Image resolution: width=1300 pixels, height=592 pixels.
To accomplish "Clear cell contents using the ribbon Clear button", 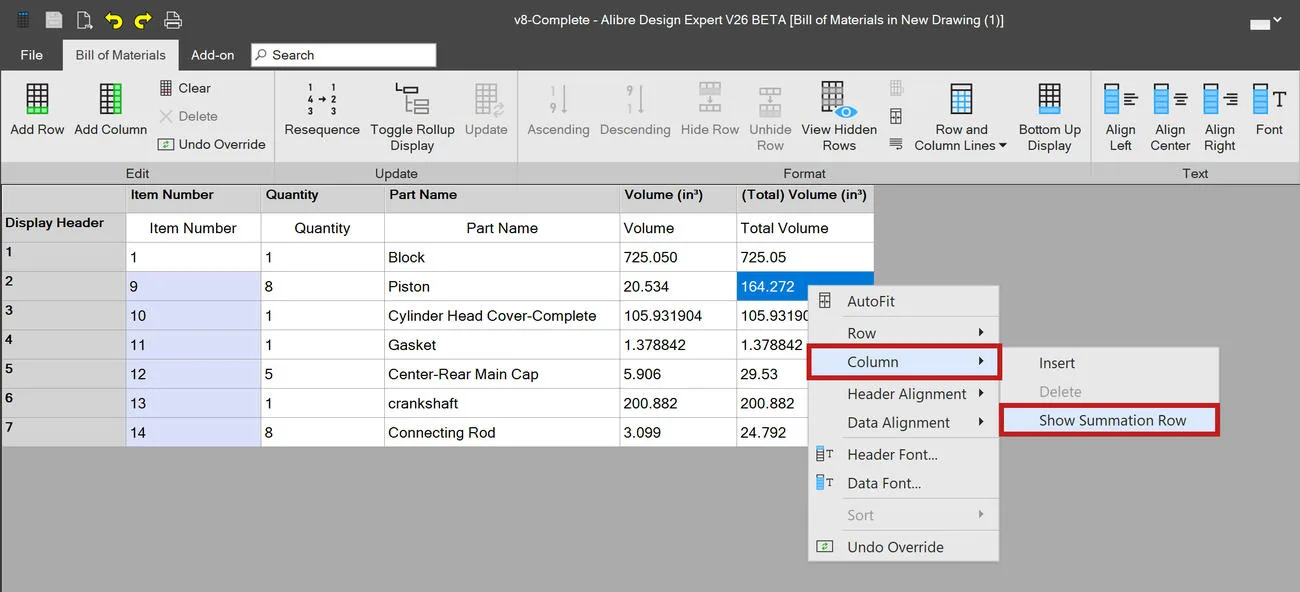I will 186,88.
